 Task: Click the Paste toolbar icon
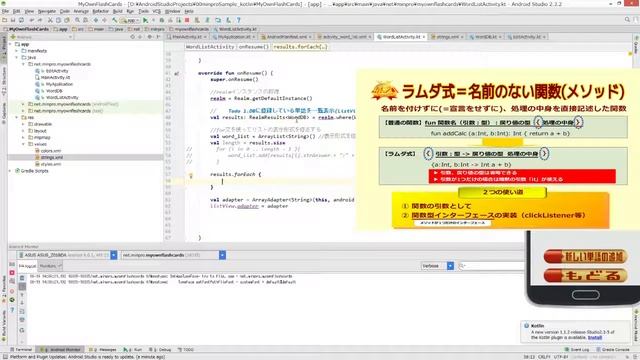pos(67,20)
